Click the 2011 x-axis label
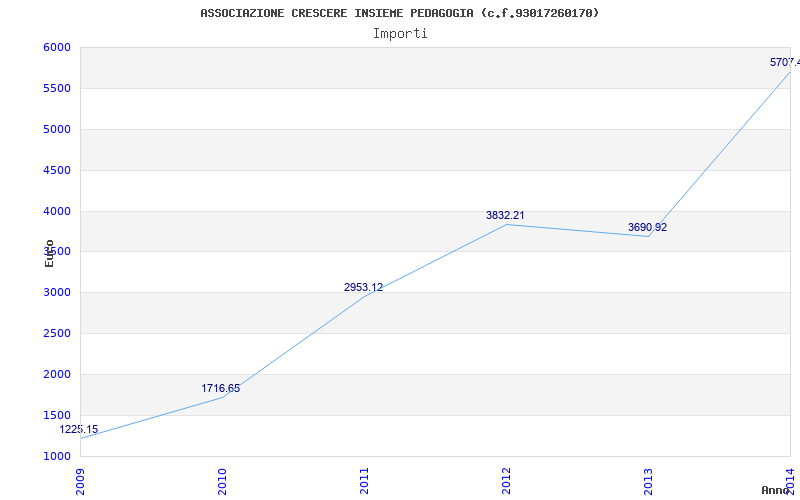The height and width of the screenshot is (500, 800). (x=364, y=481)
